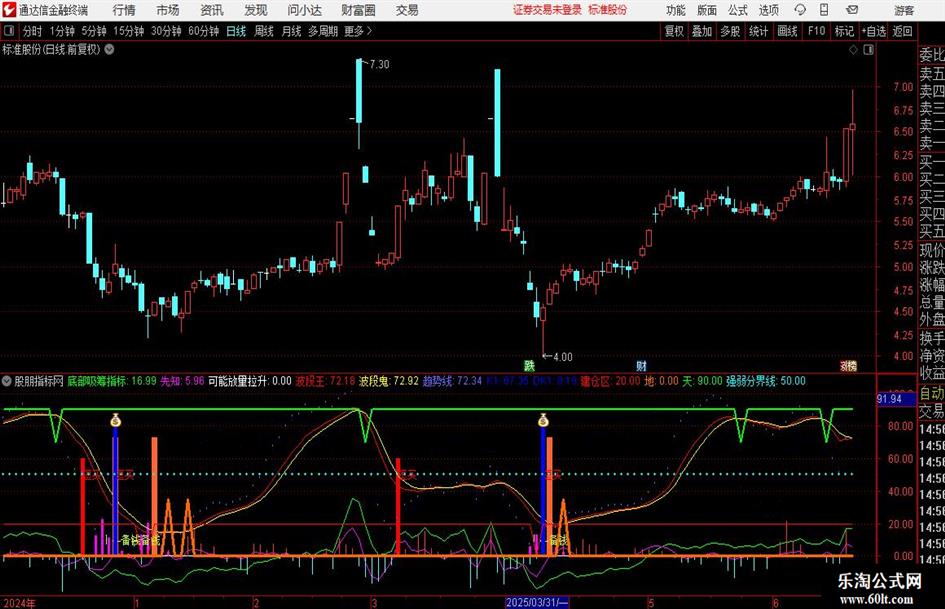Image resolution: width=945 pixels, height=609 pixels.
Task: Open the 版面 menu
Action: tap(707, 10)
